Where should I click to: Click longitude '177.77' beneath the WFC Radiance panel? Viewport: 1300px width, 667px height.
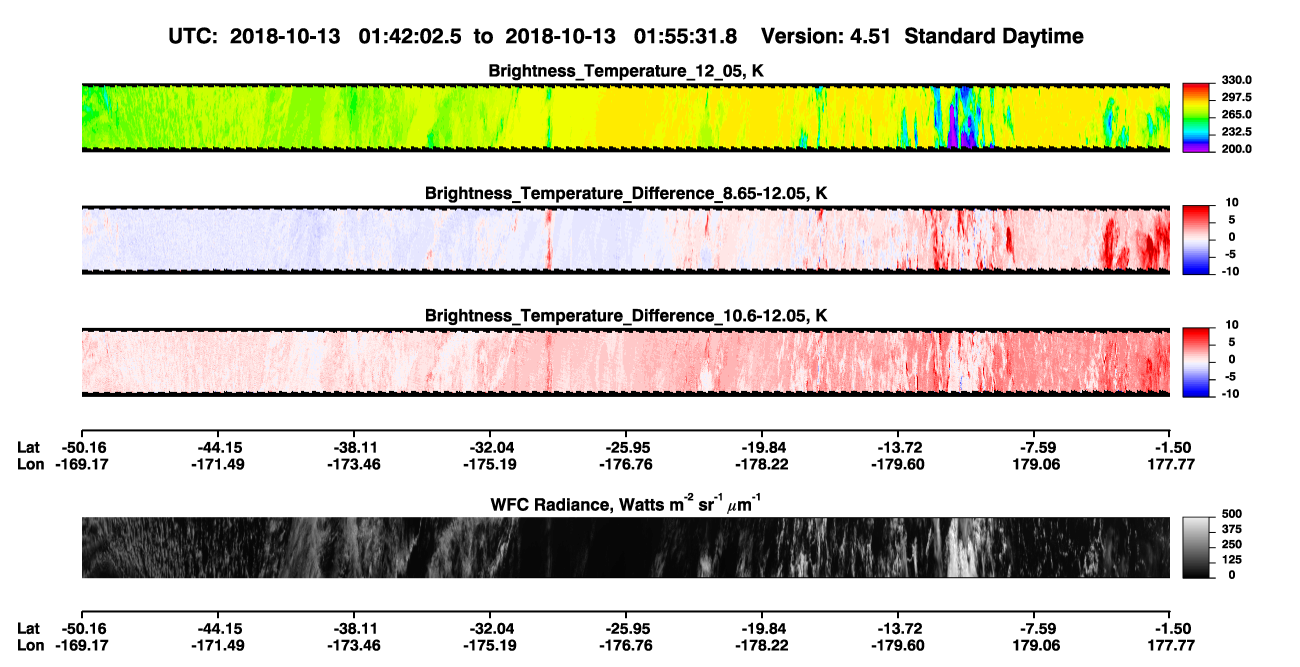point(1171,645)
